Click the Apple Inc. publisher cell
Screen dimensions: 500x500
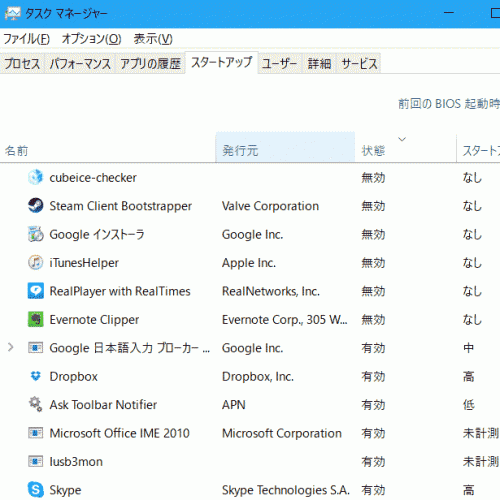point(249,263)
